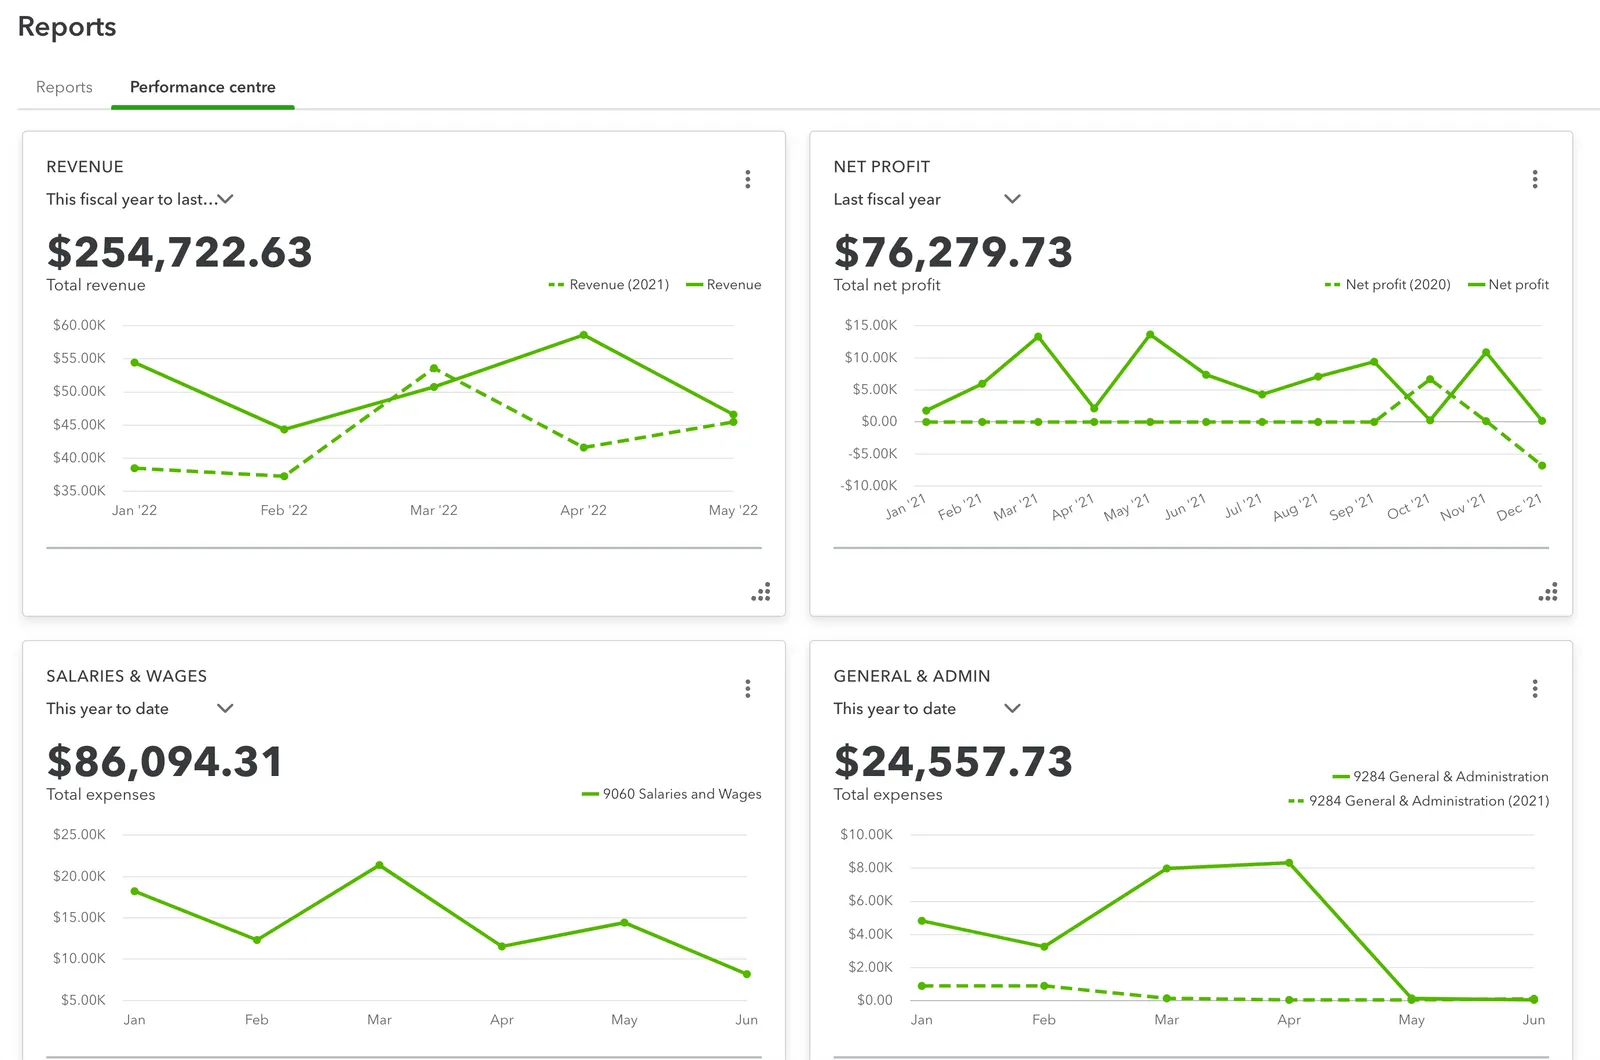Click the Revenue card resize handle dots

(761, 592)
